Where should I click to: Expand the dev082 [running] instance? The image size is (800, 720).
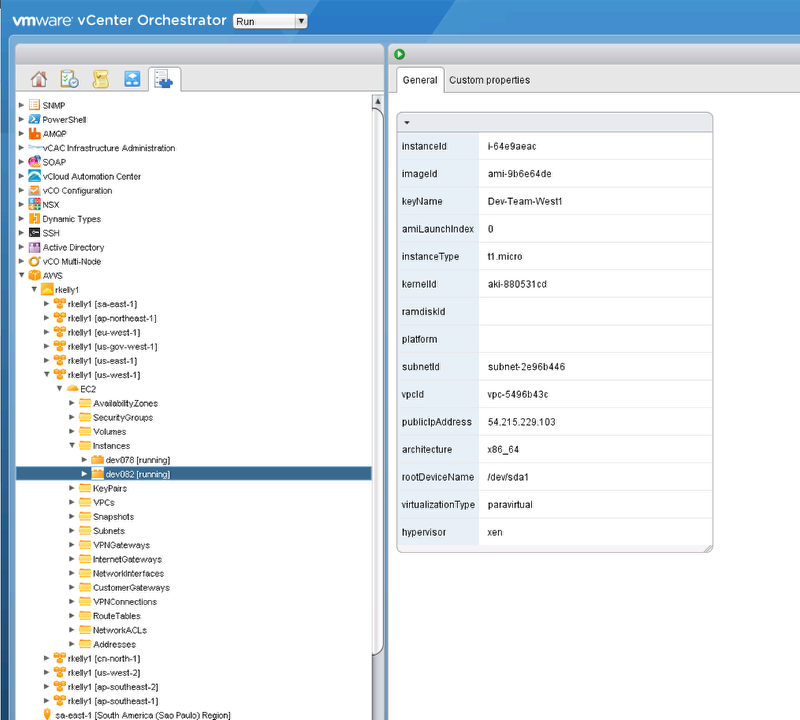[85, 474]
